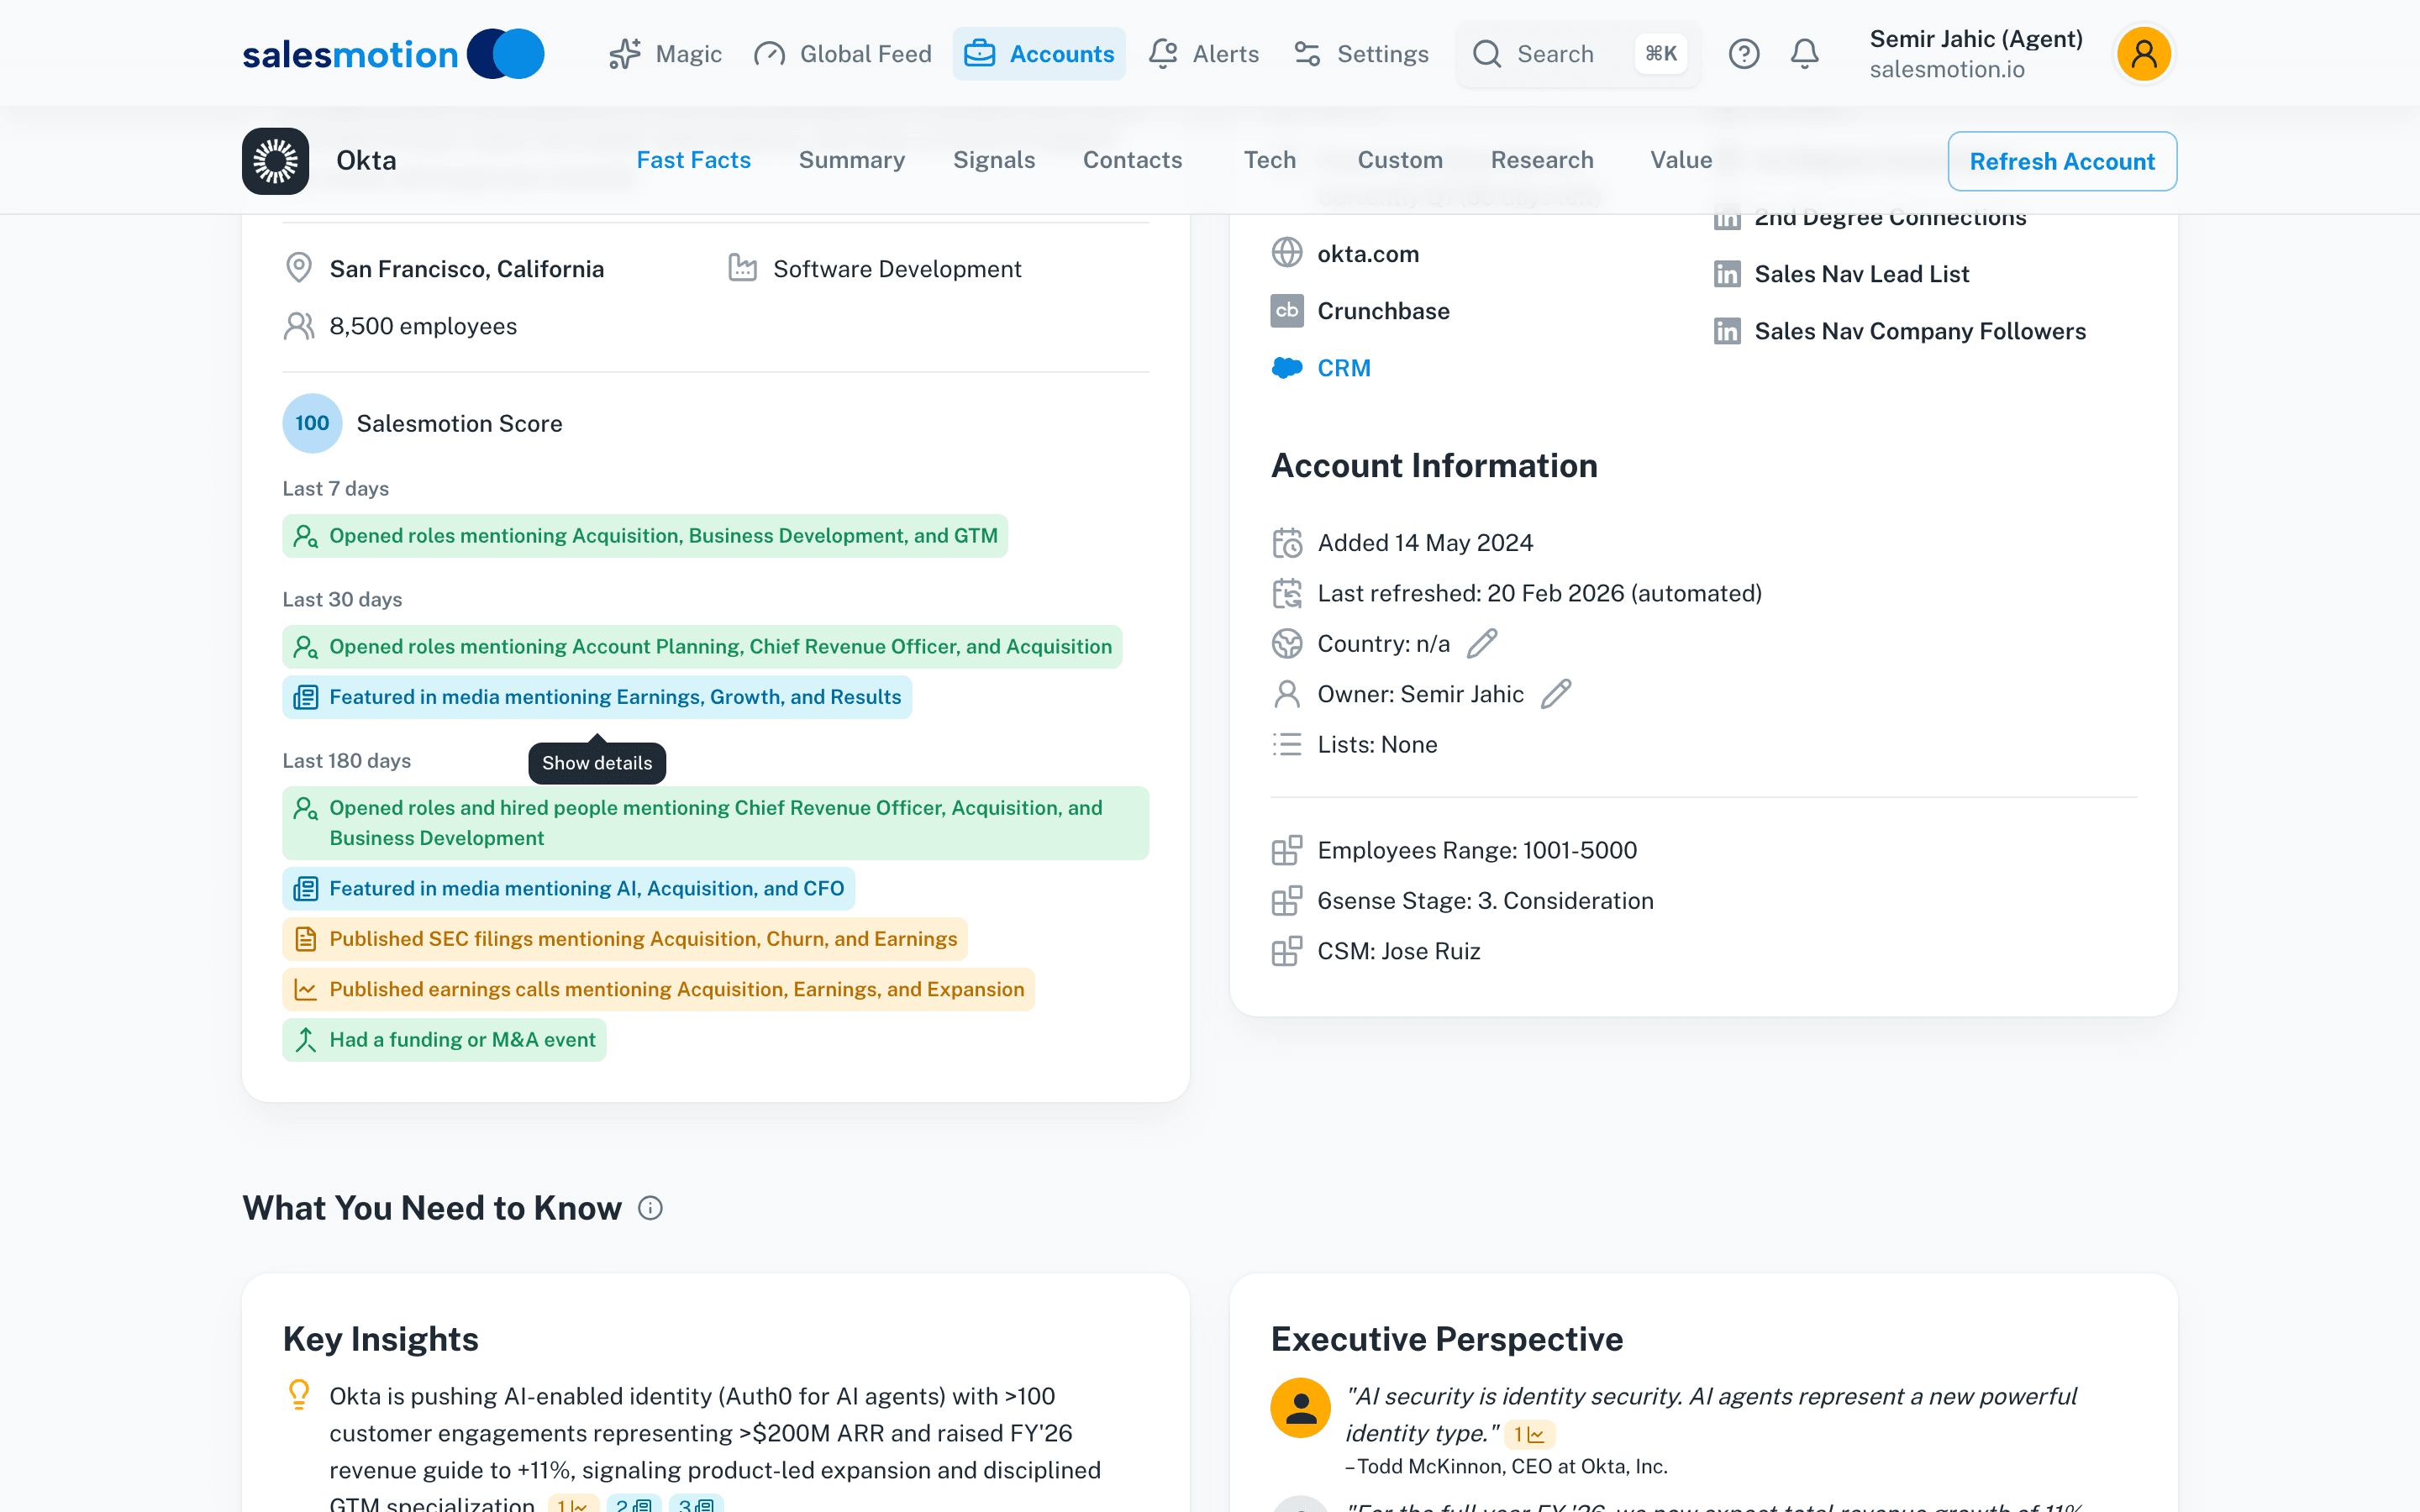Click the location pin icon
Viewport: 2420px width, 1512px height.
(x=299, y=268)
